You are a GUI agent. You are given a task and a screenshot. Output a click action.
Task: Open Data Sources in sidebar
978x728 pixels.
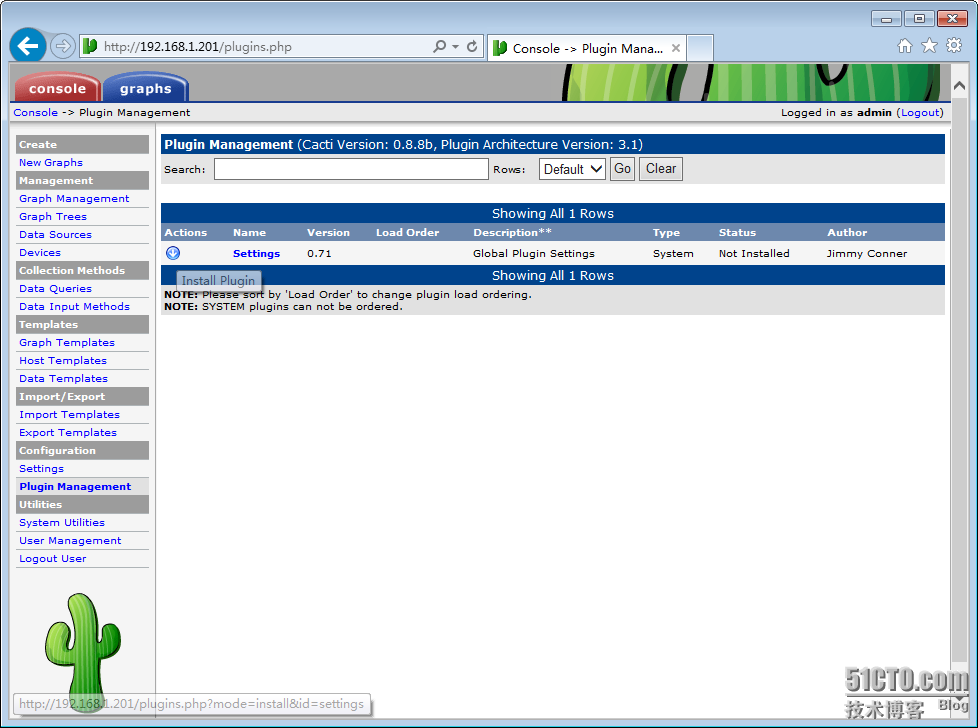pyautogui.click(x=55, y=235)
